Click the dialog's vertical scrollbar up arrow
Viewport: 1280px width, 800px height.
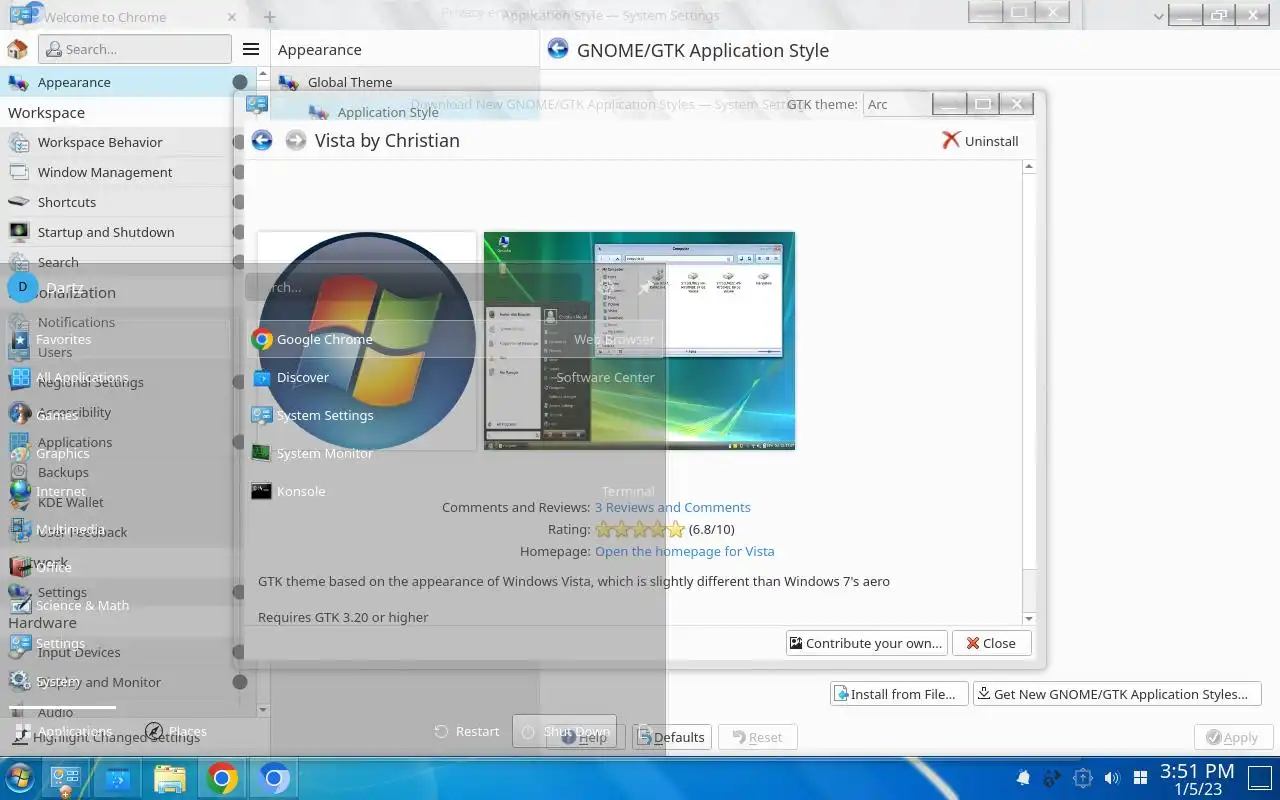1029,167
